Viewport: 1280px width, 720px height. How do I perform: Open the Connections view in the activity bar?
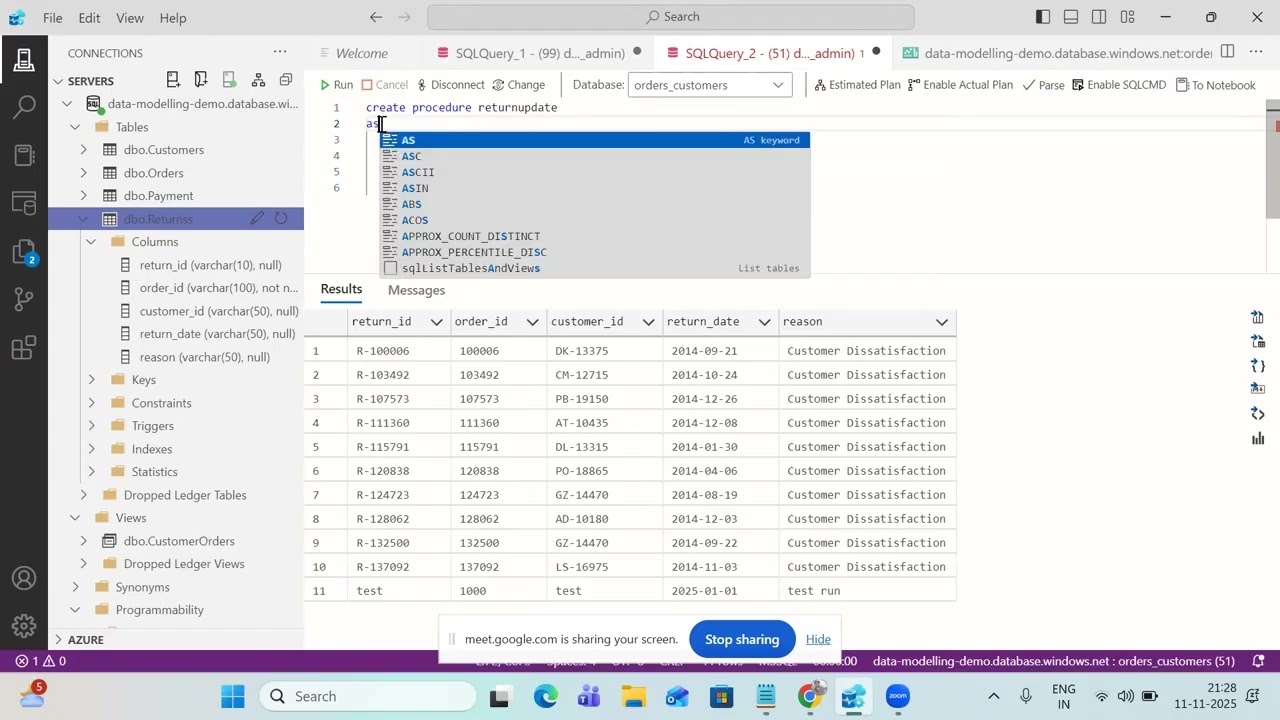coord(24,60)
